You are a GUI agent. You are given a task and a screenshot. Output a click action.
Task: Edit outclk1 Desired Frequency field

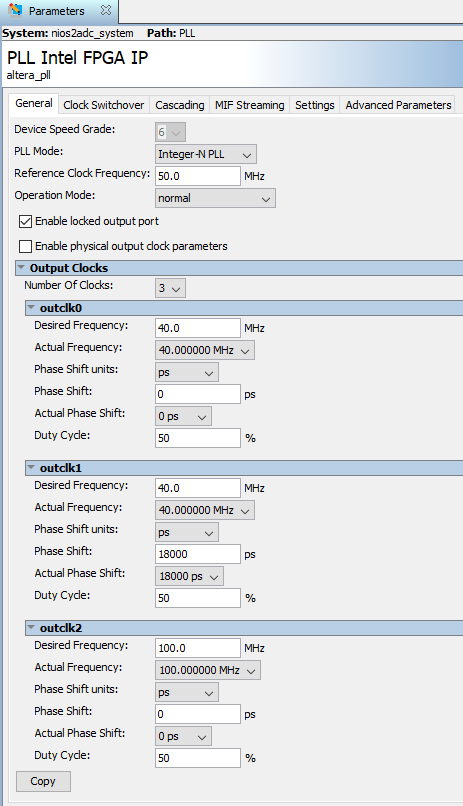point(198,488)
